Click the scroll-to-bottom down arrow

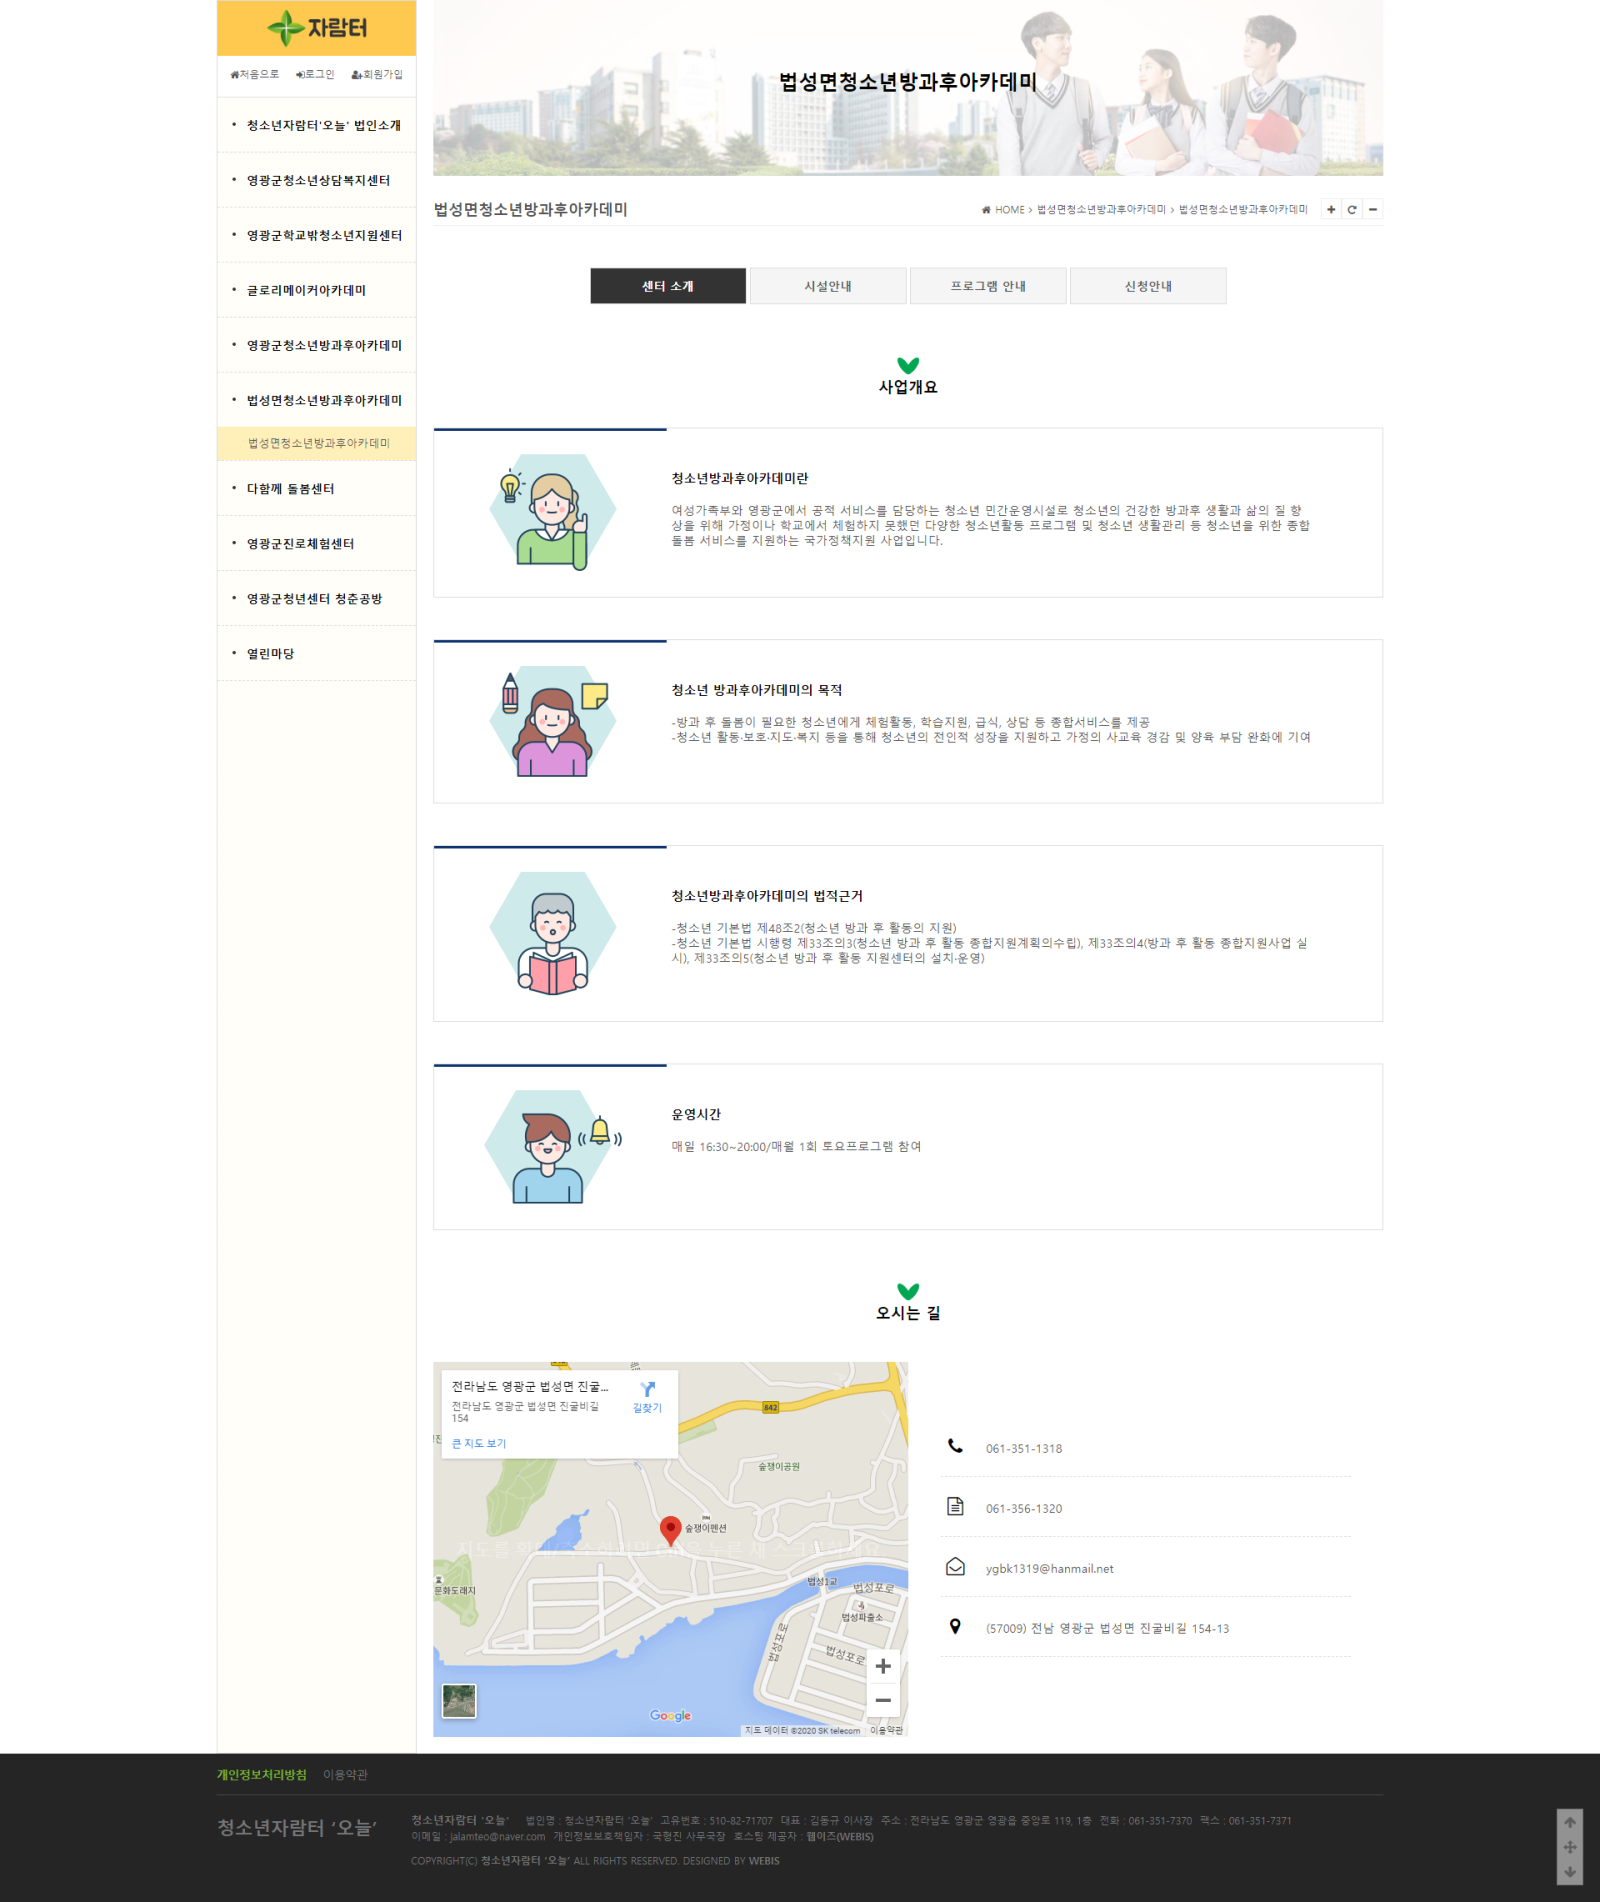tap(1570, 1872)
